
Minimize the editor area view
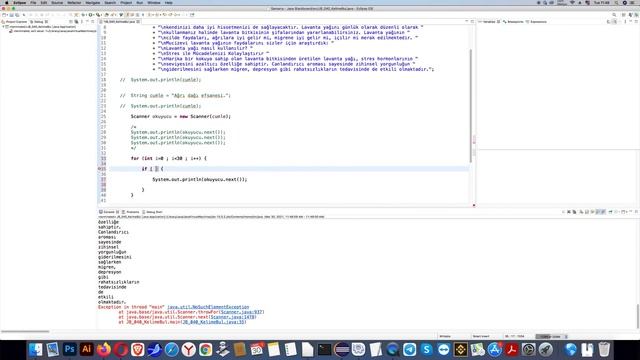click(467, 22)
